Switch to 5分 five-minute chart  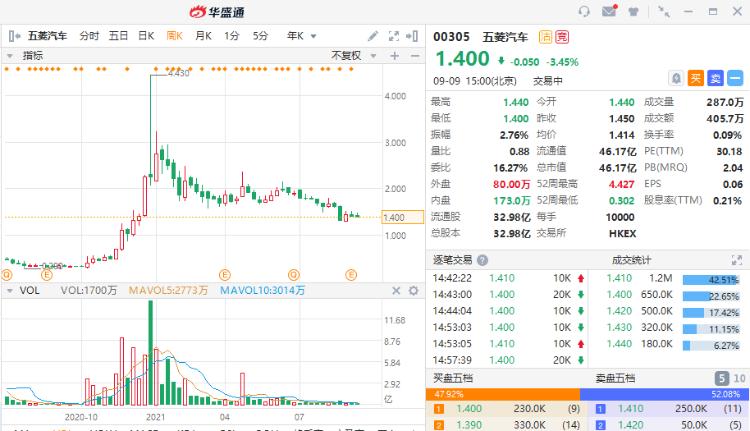(x=260, y=36)
